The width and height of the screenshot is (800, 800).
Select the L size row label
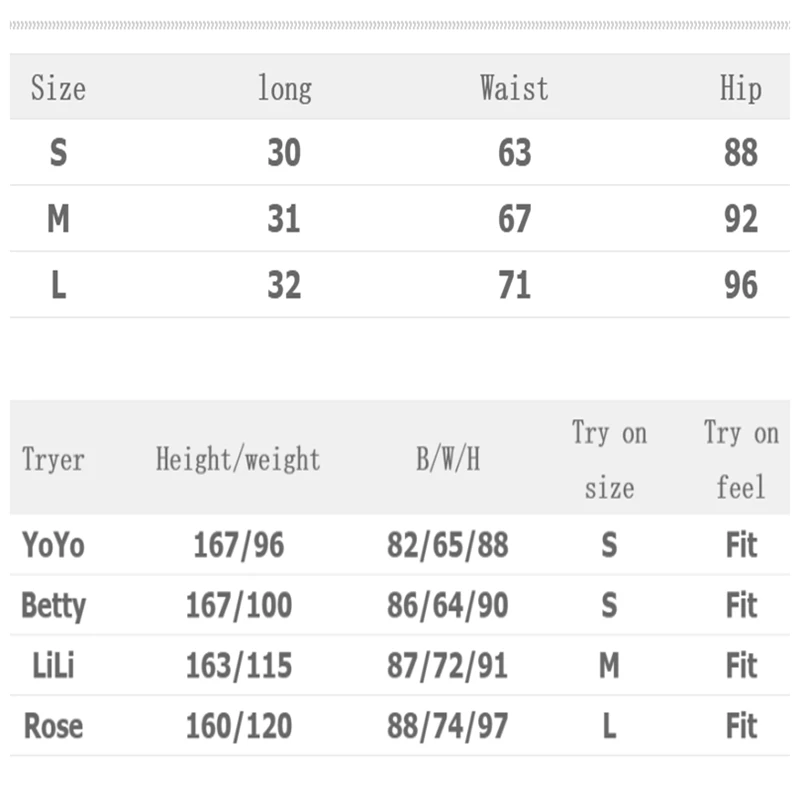point(58,286)
